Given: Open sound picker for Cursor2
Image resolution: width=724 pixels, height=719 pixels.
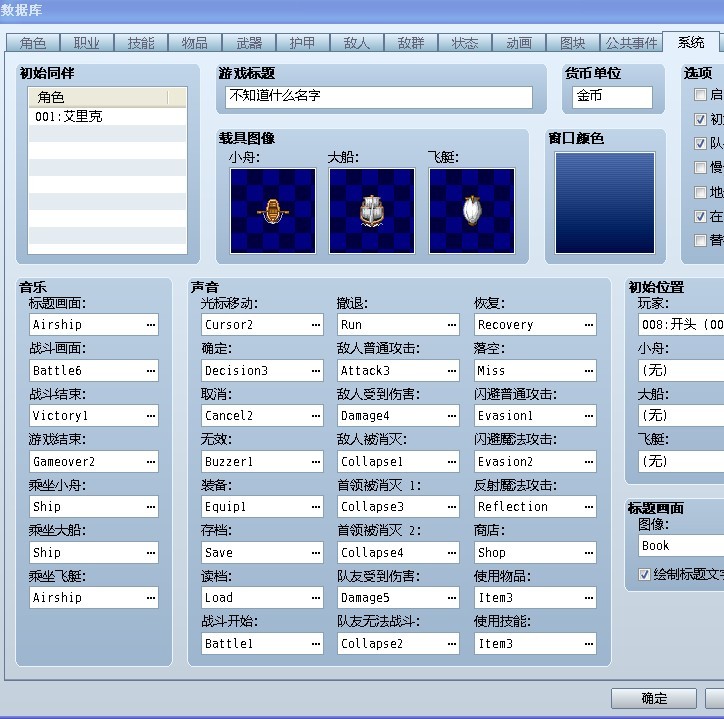Looking at the screenshot, I should coord(316,325).
